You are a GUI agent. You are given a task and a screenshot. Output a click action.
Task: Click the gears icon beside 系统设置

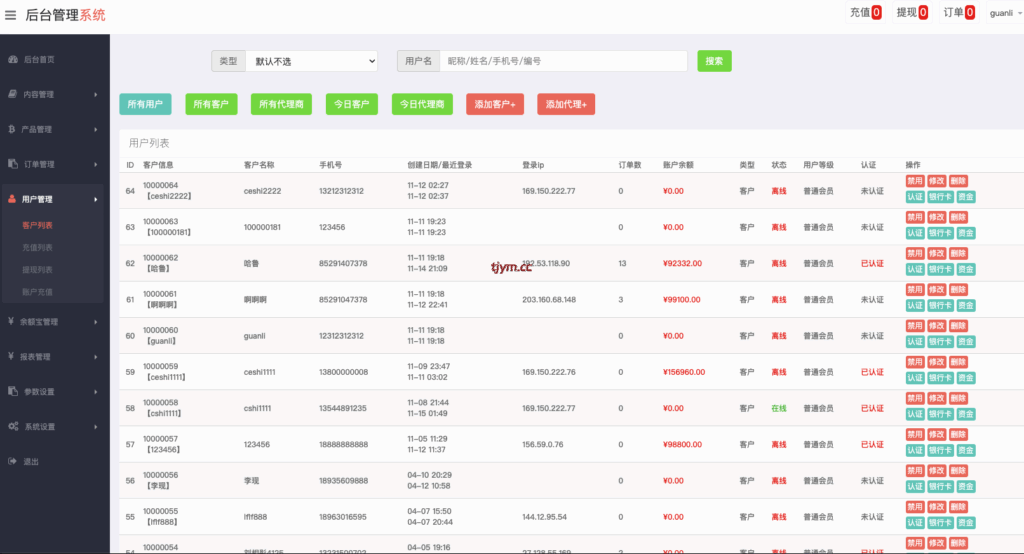12,426
